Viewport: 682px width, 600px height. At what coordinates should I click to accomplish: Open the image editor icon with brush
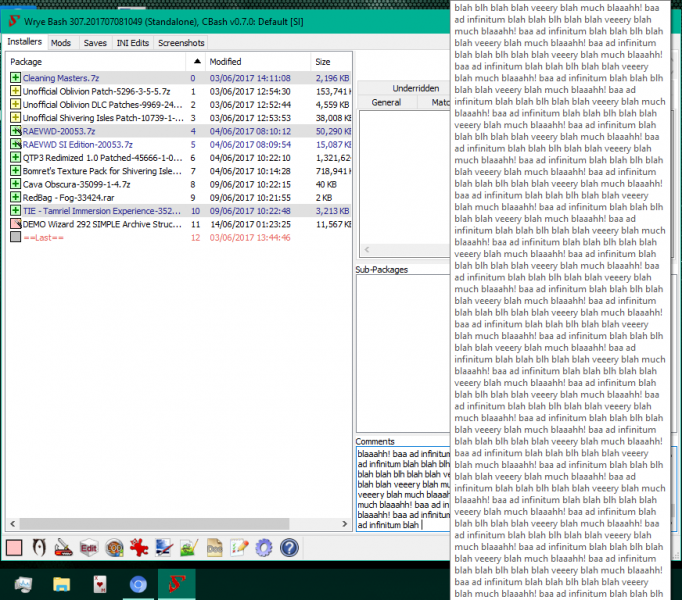164,548
